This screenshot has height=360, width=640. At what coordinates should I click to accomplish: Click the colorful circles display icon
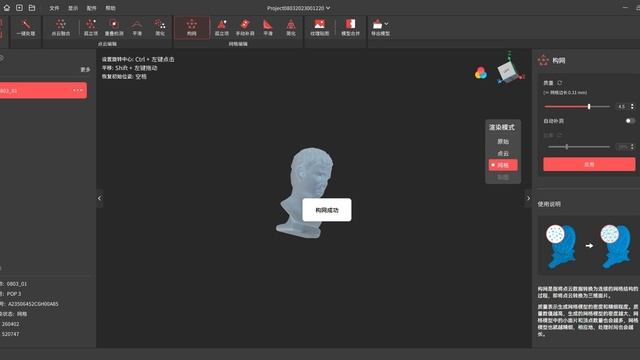coord(481,73)
